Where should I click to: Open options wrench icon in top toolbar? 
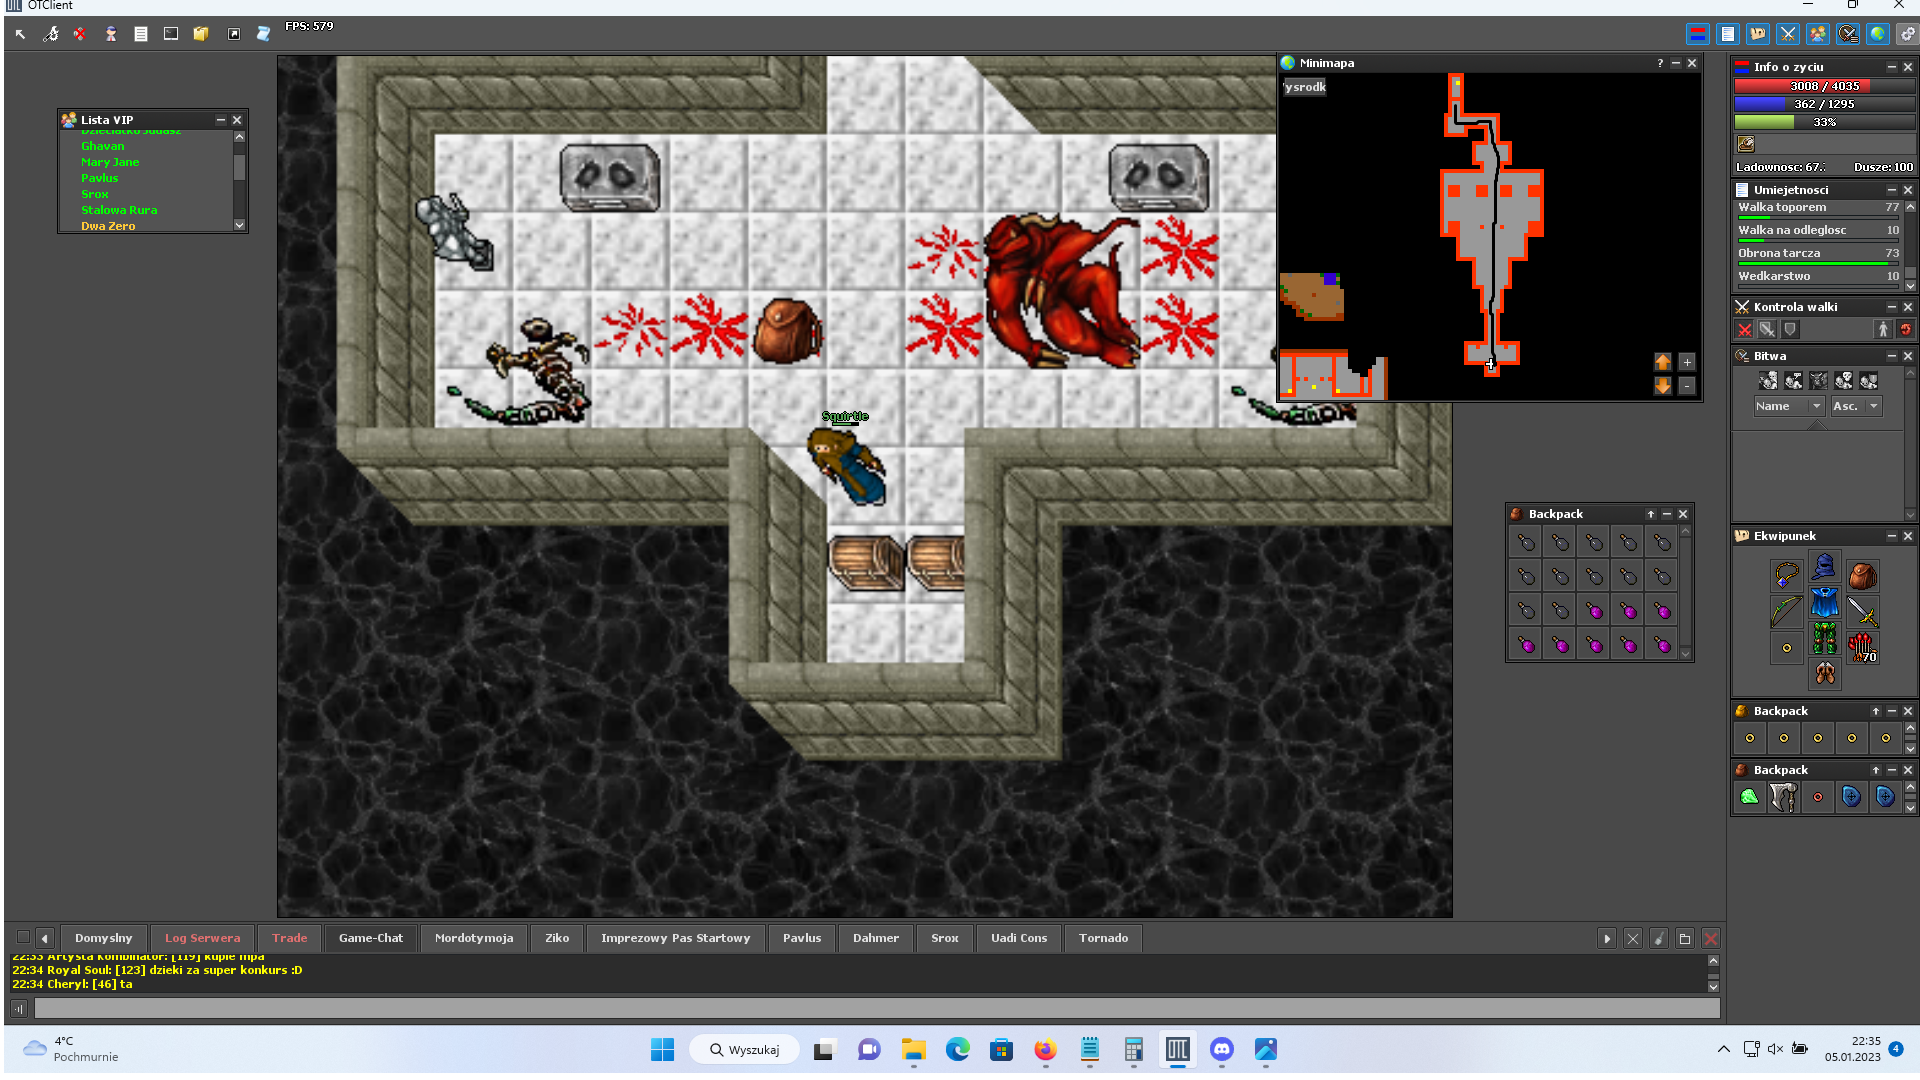(x=51, y=34)
